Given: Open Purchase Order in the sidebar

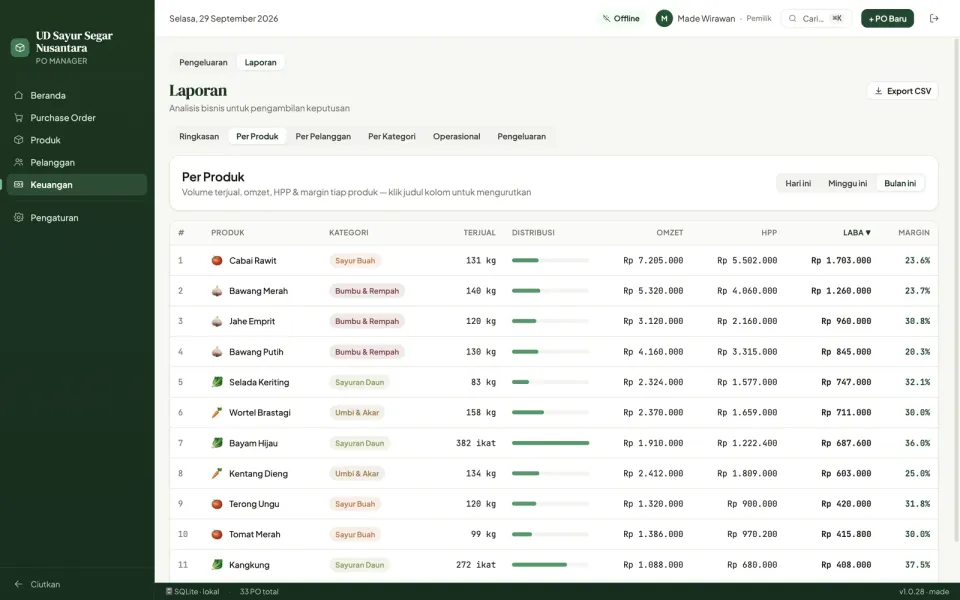Looking at the screenshot, I should tap(77, 118).
